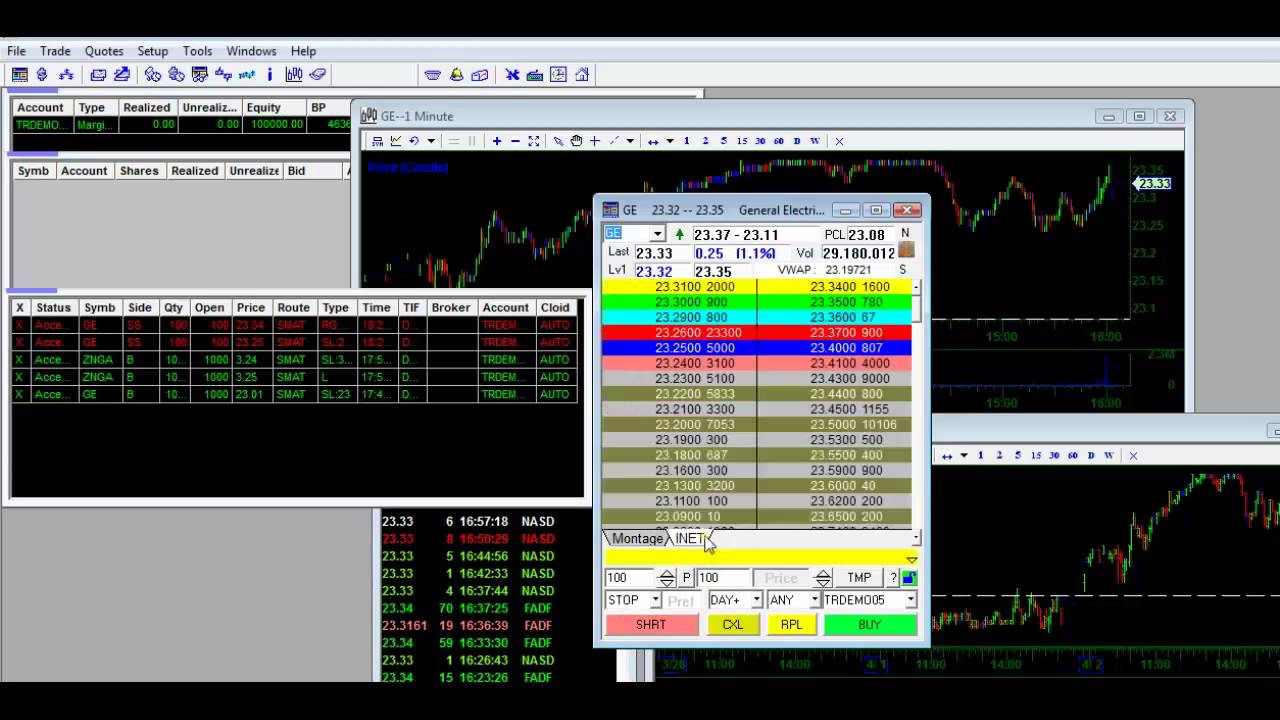Image resolution: width=1280 pixels, height=720 pixels.
Task: Open the ANY route dropdown
Action: tap(814, 600)
